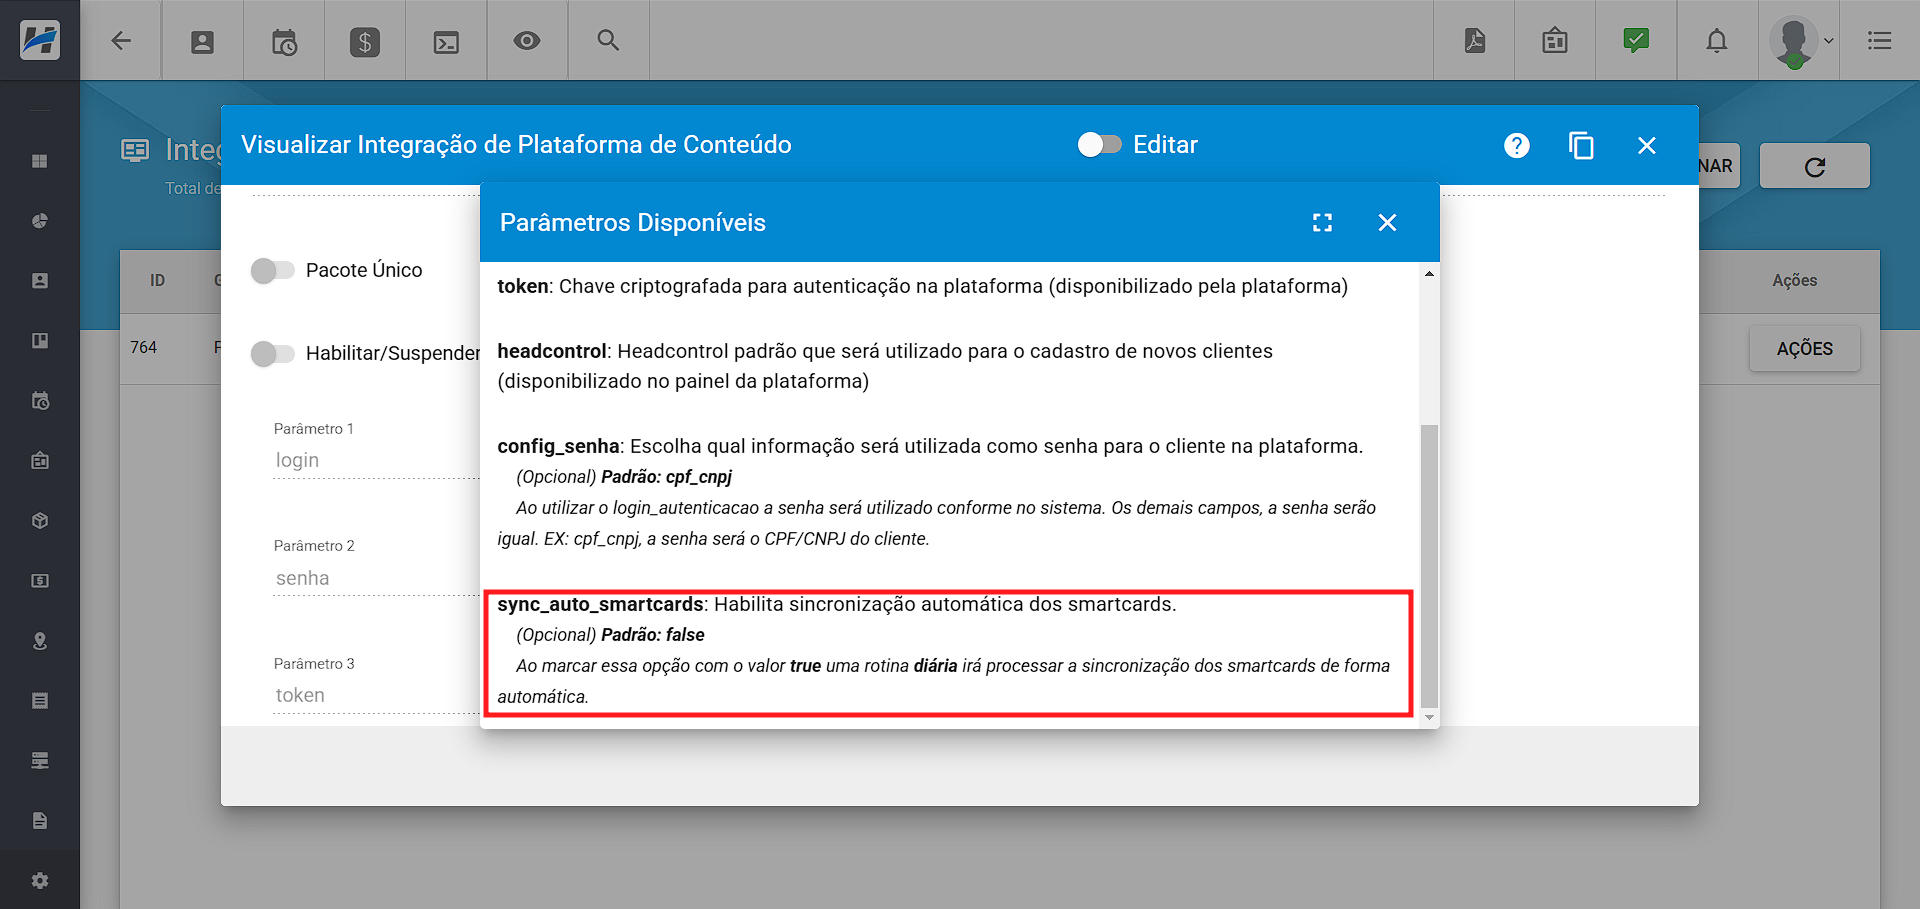Open the document file icon in sidebar
The height and width of the screenshot is (909, 1920).
40,821
